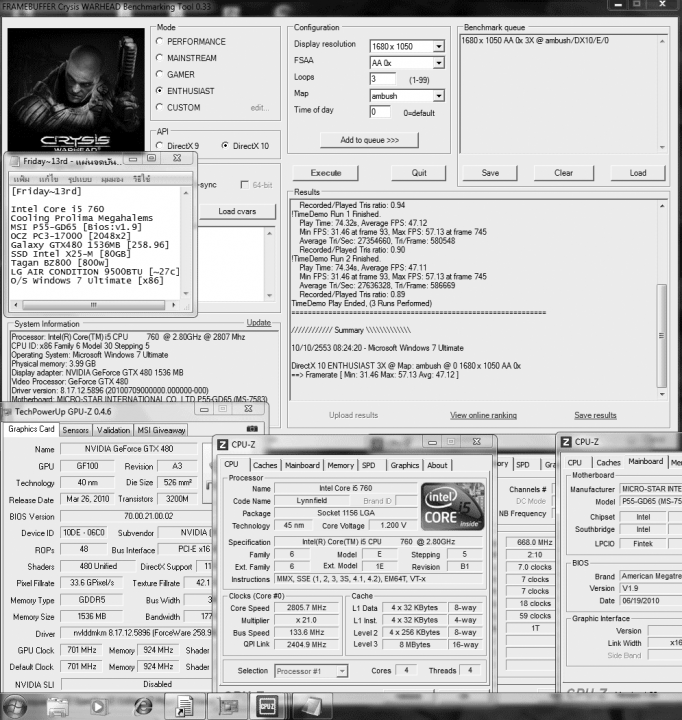Viewport: 682px width, 720px height.
Task: Click the document shortcut taskbar icon
Action: [185, 706]
